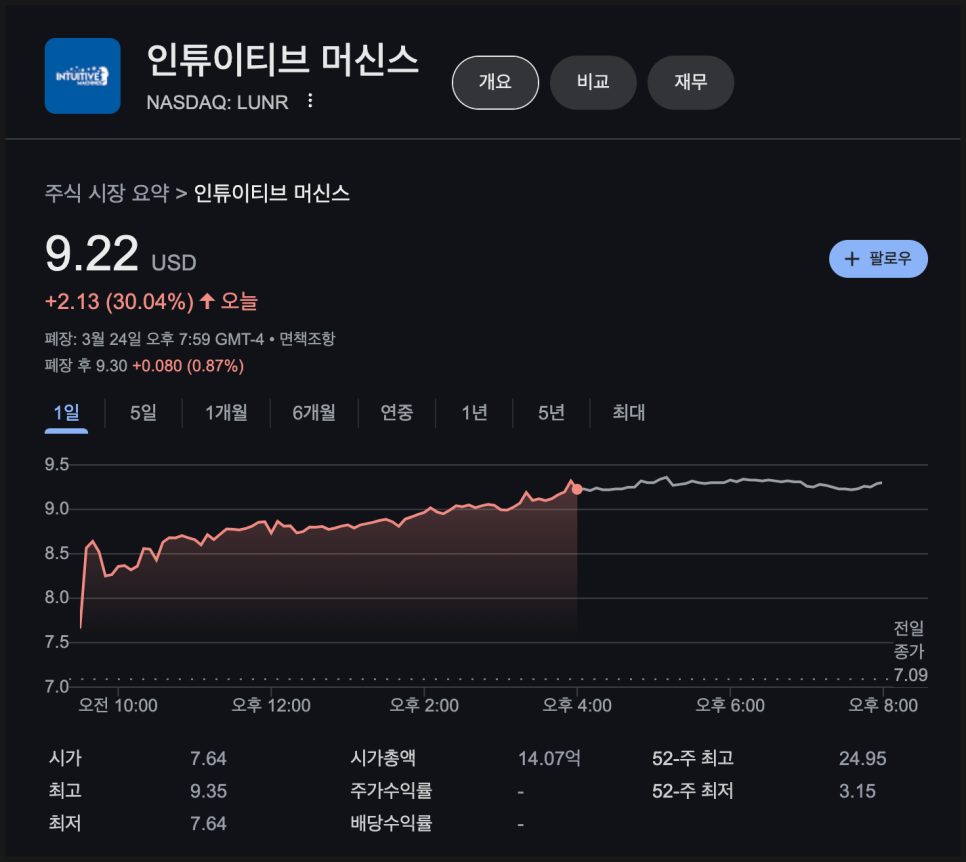The width and height of the screenshot is (966, 862).
Task: Click the 인튜이티브 머신스 company title heading
Action: point(283,60)
